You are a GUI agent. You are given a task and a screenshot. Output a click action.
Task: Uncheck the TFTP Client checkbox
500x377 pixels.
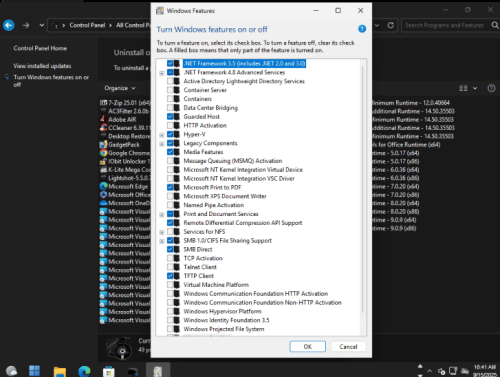(170, 276)
